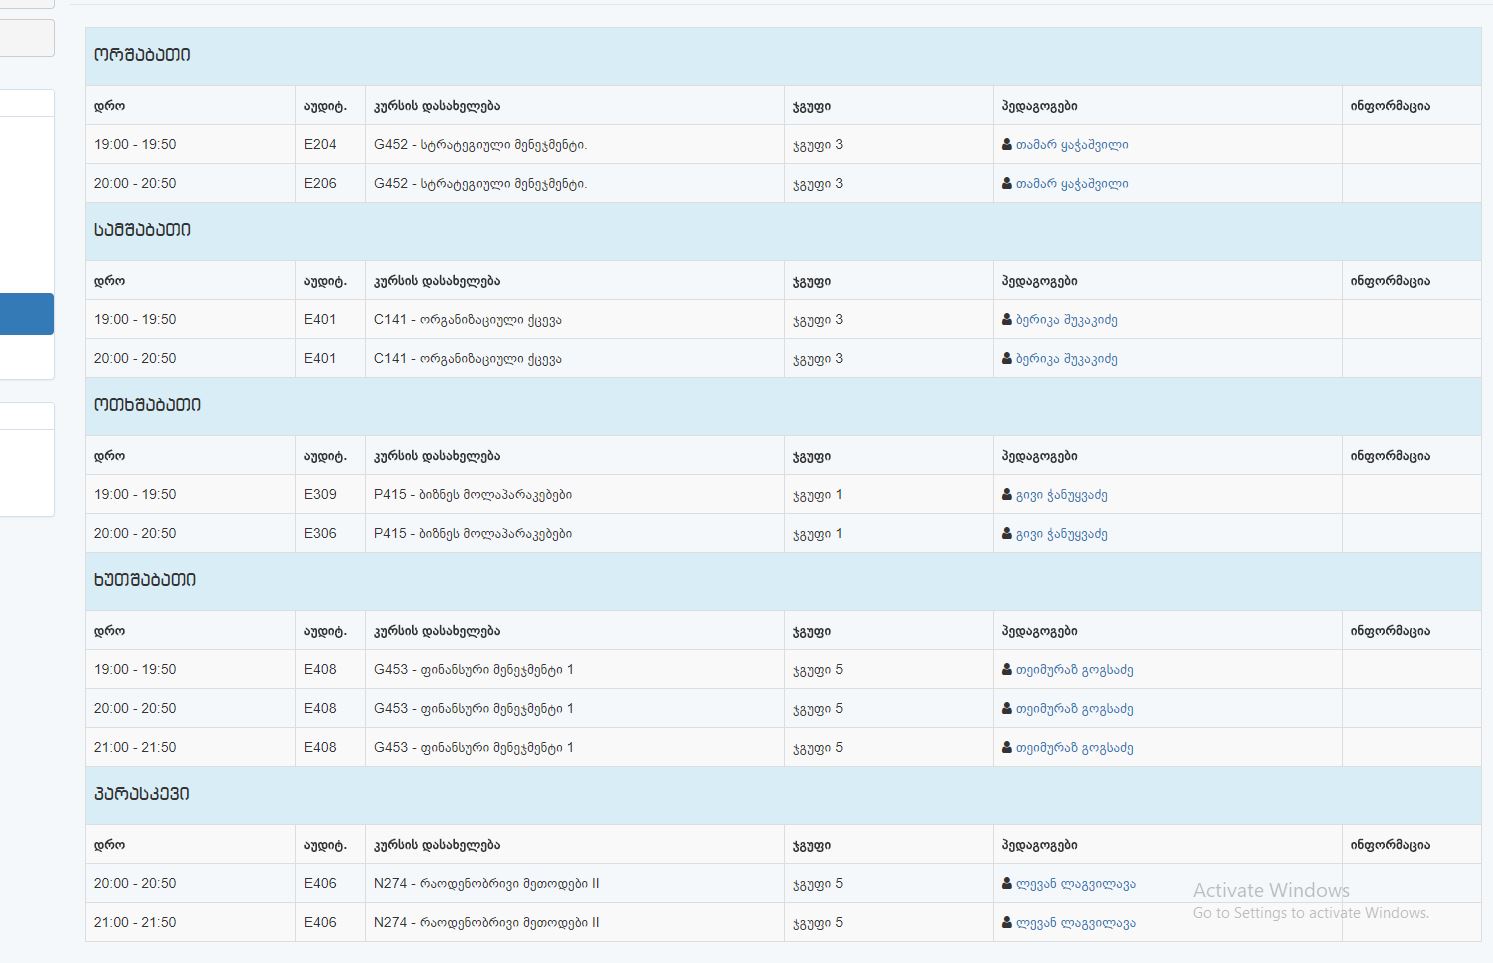Image resolution: width=1493 pixels, height=963 pixels.
Task: Click the person icon in the E309 row
Action: [1007, 495]
